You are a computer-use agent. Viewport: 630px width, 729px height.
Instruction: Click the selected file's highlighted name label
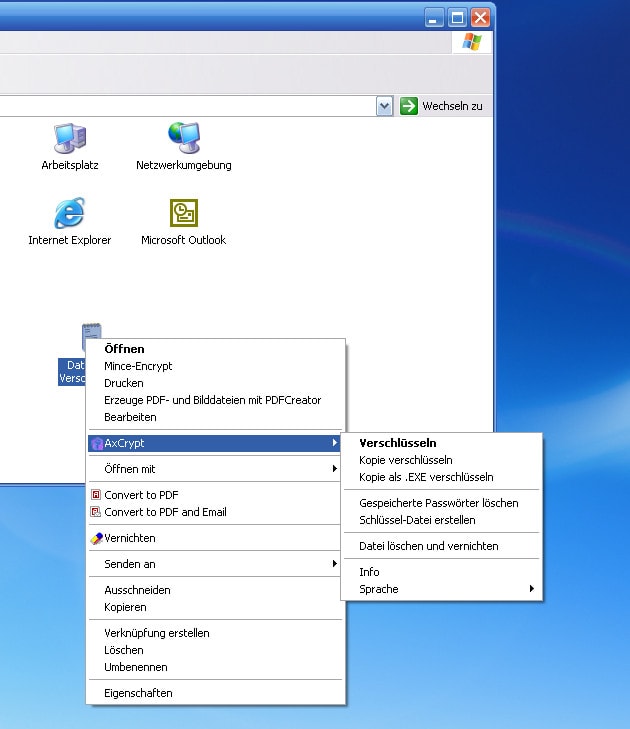72,371
